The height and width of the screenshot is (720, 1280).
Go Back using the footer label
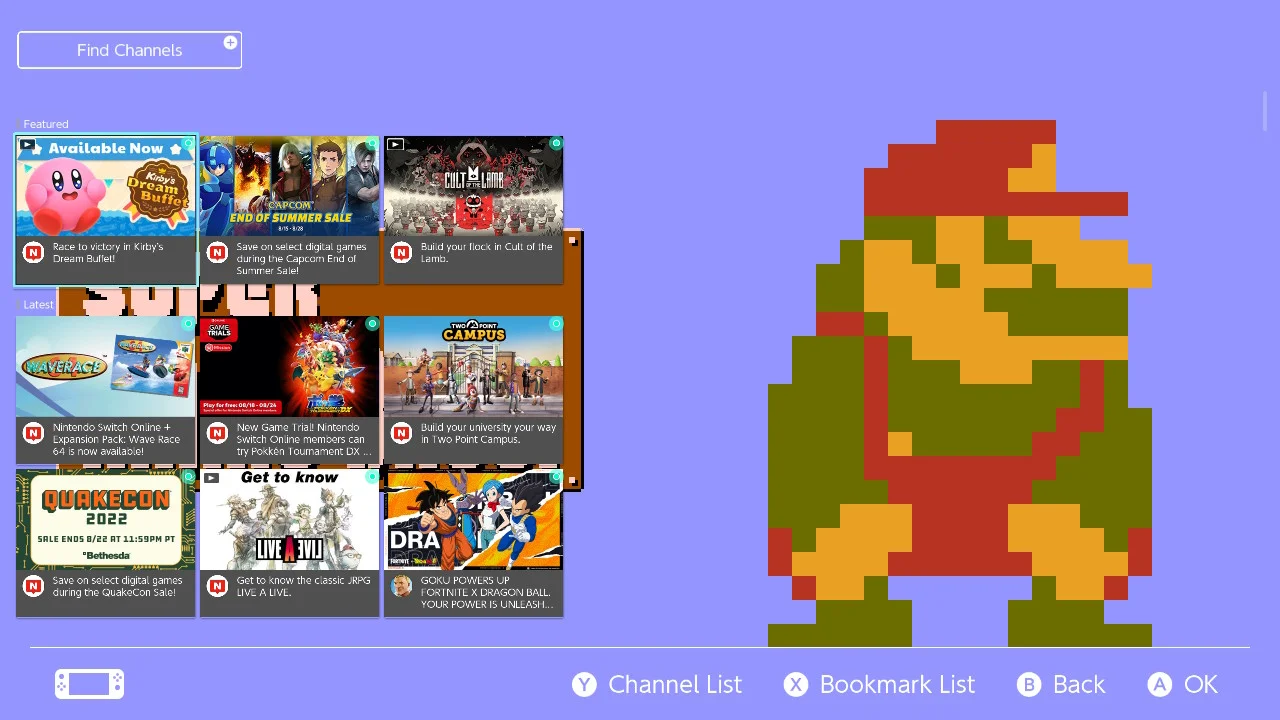(1079, 684)
